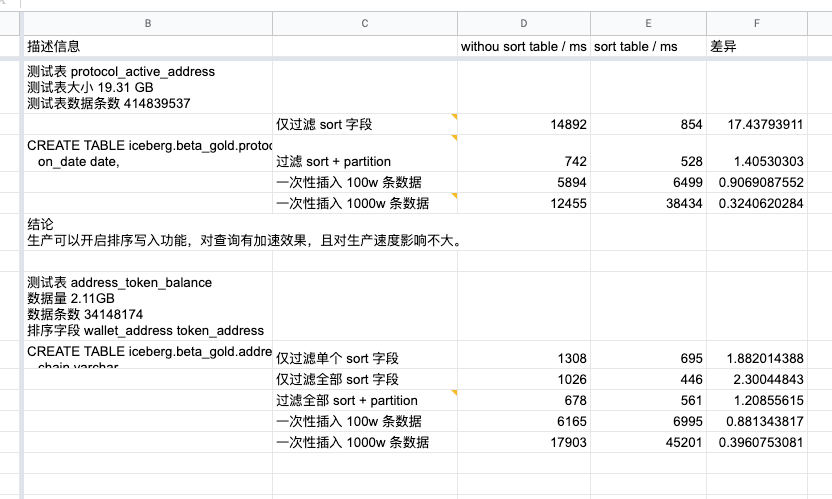The height and width of the screenshot is (499, 832).
Task: Select the cell containing 38434
Action: click(648, 203)
